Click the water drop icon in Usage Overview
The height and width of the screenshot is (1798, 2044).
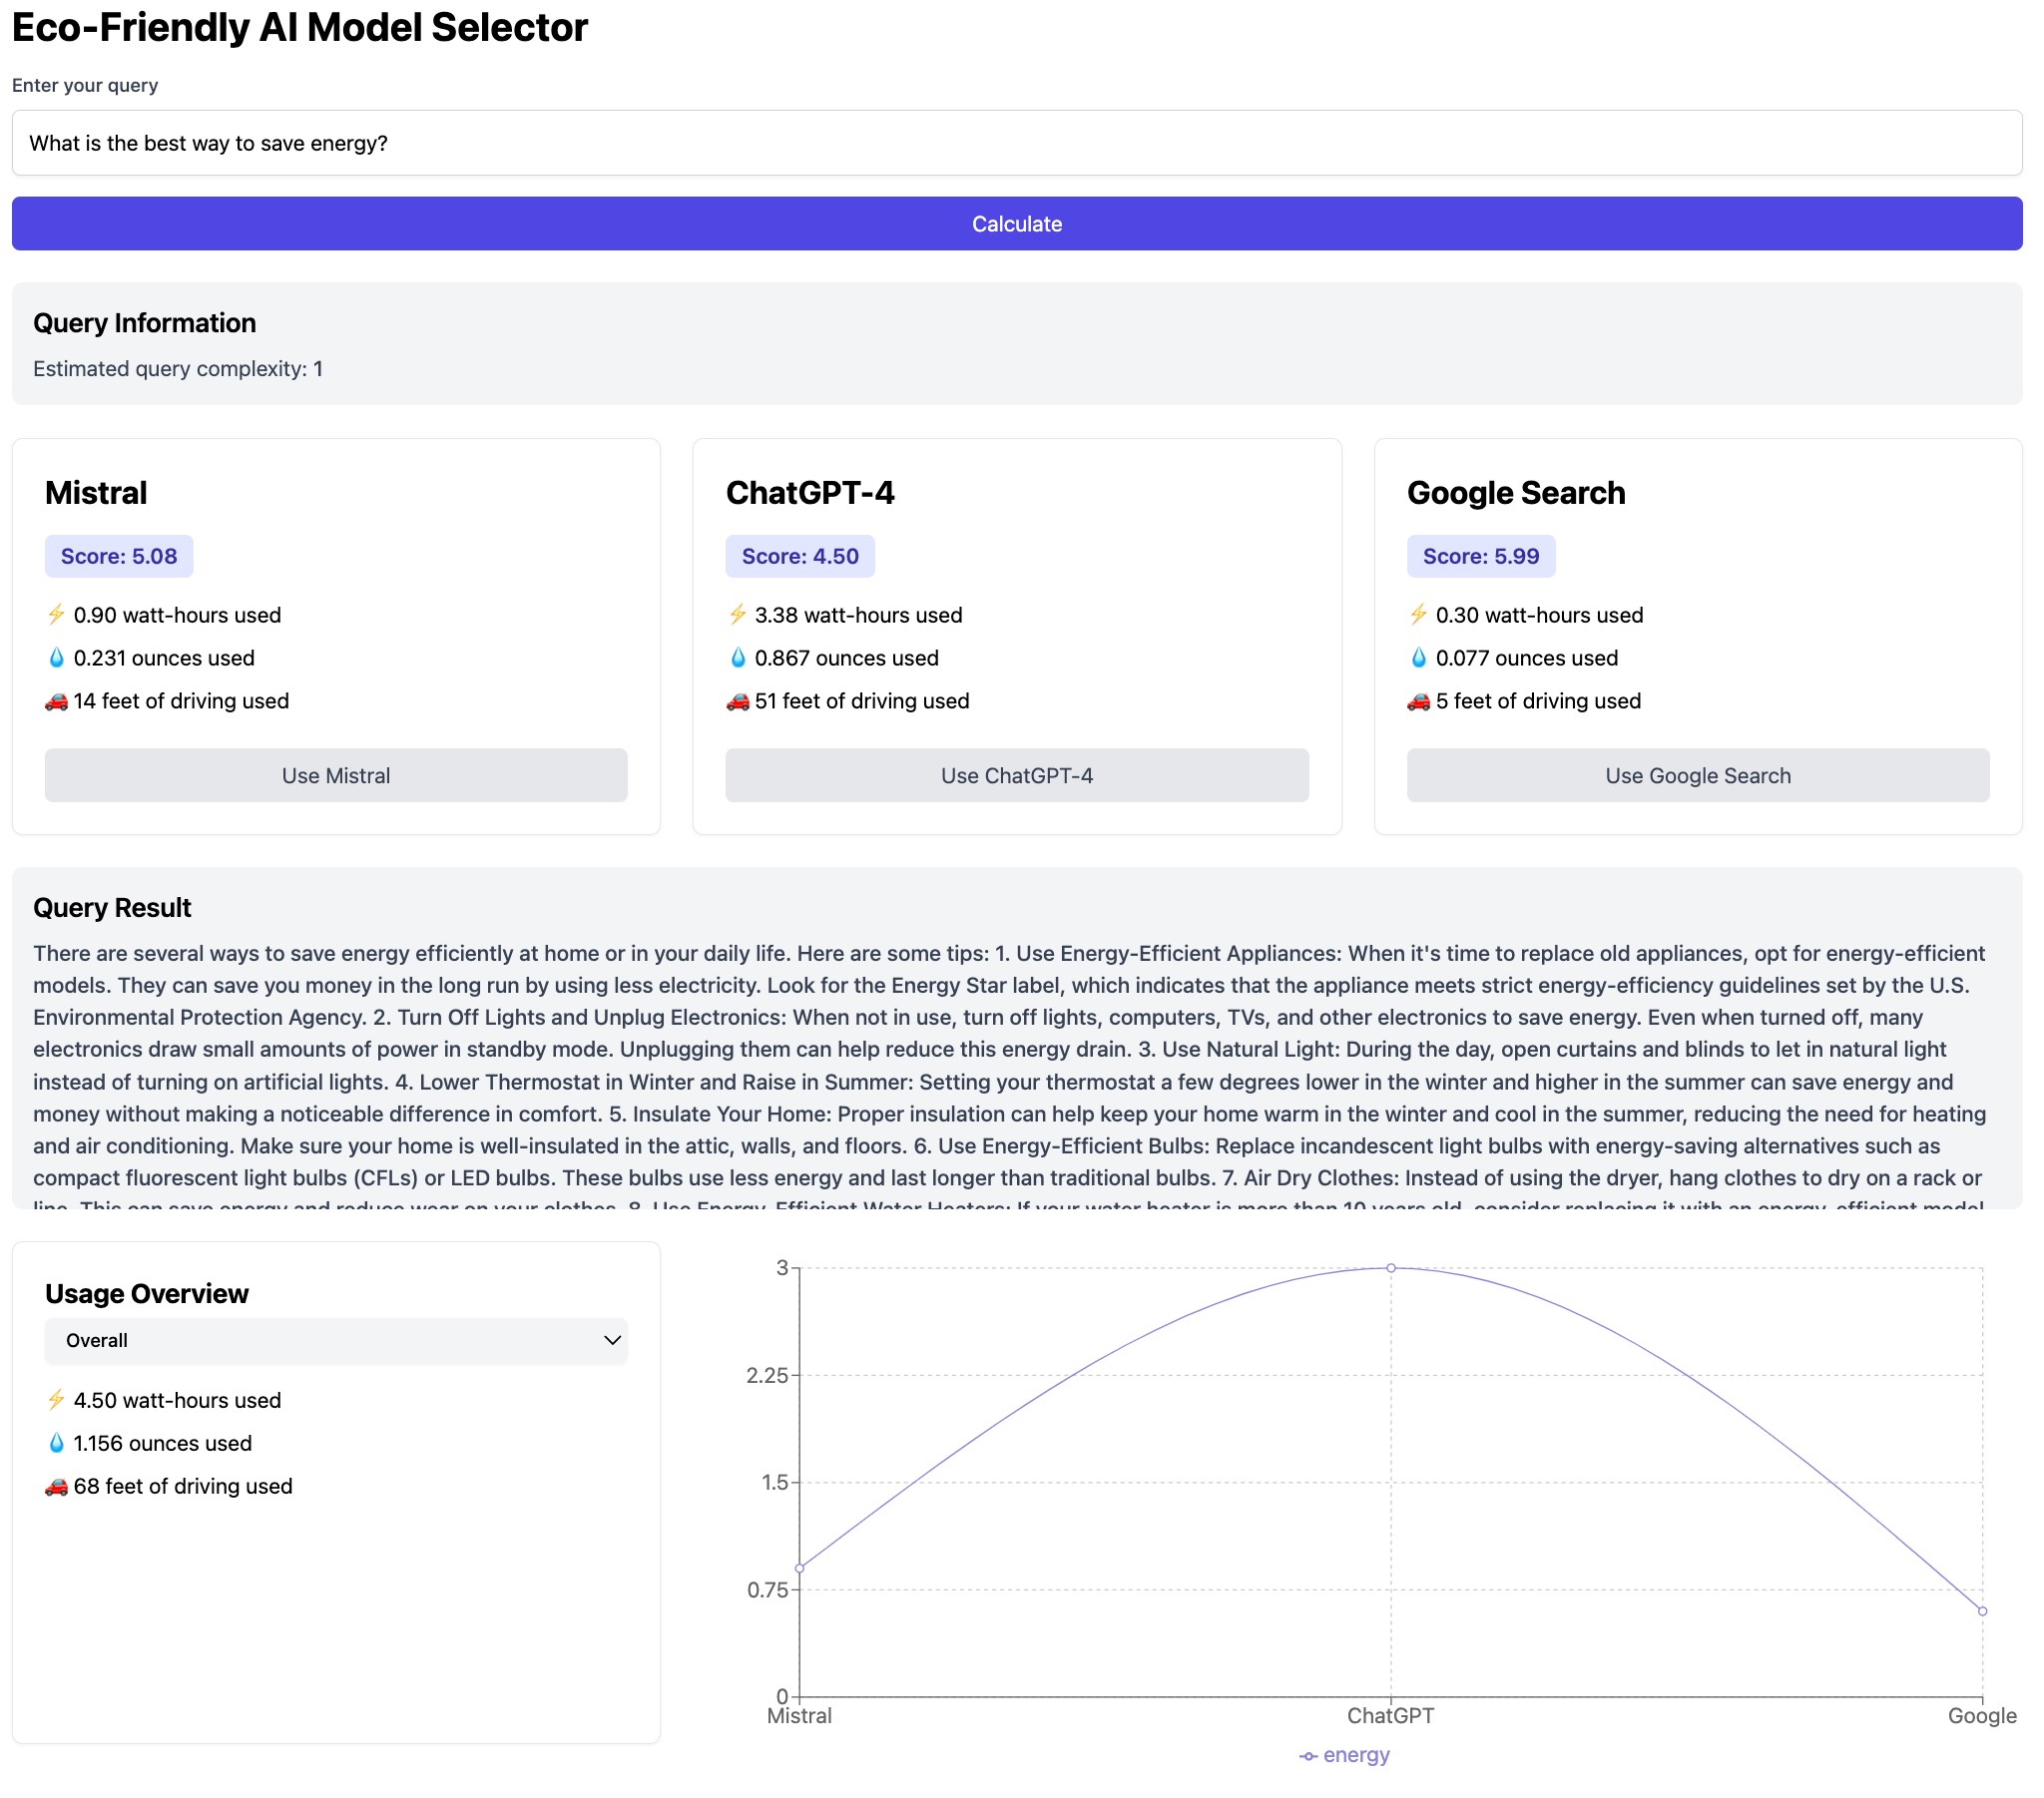pos(56,1443)
